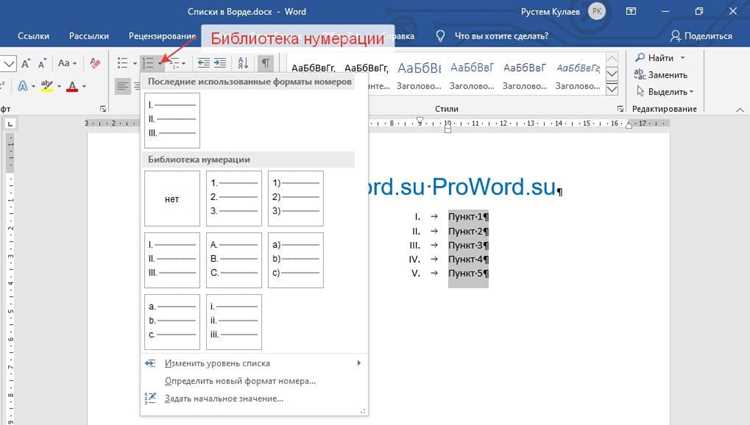Viewport: 750px width, 425px height.
Task: Open the text effects dropdown arrow
Action: [x=33, y=87]
